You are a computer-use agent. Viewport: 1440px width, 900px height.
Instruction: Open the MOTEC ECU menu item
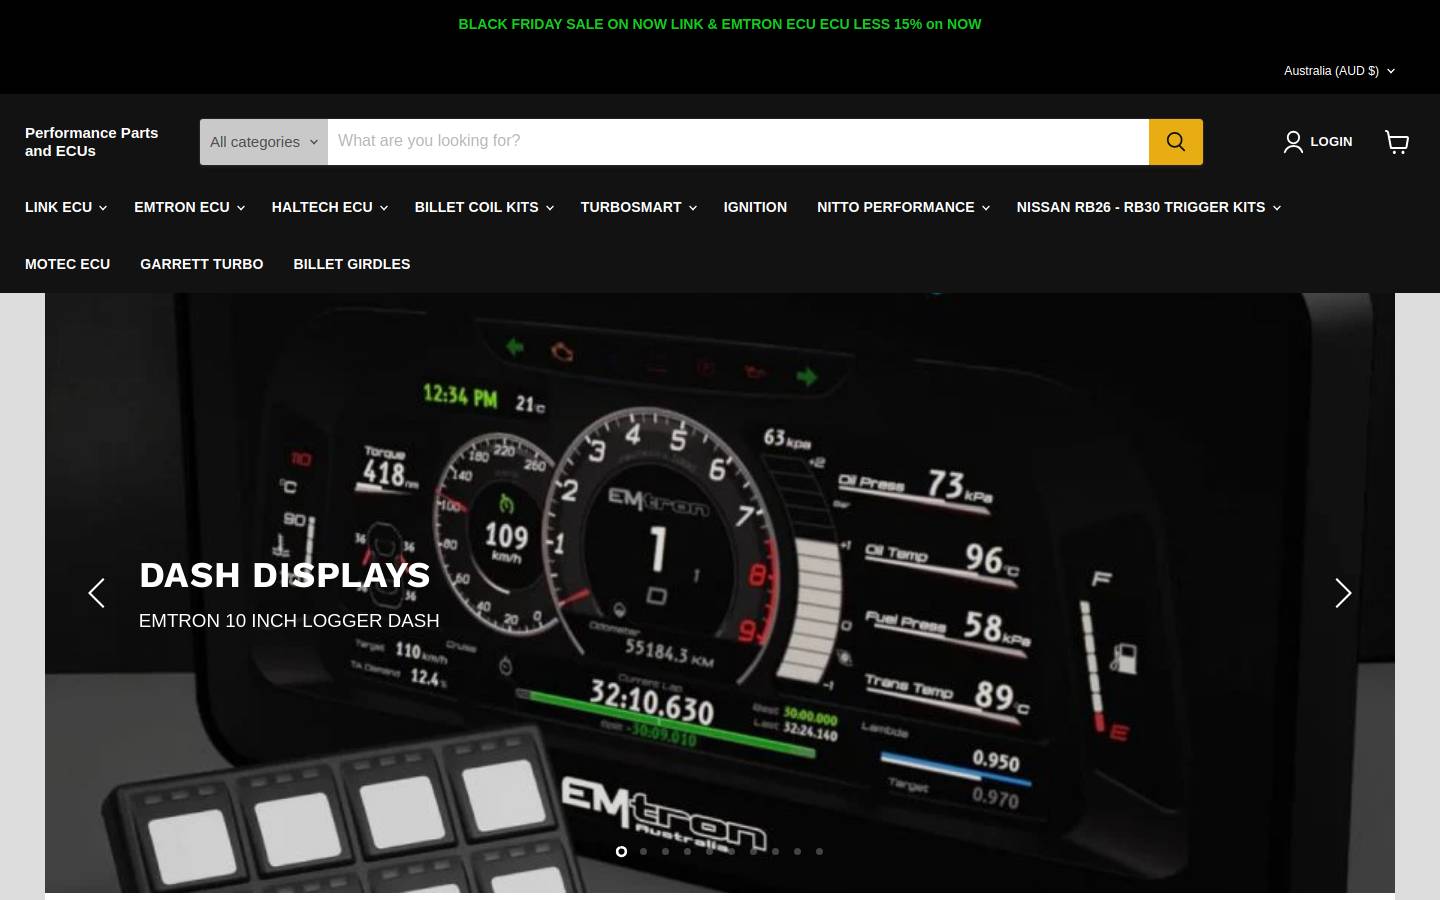67,264
